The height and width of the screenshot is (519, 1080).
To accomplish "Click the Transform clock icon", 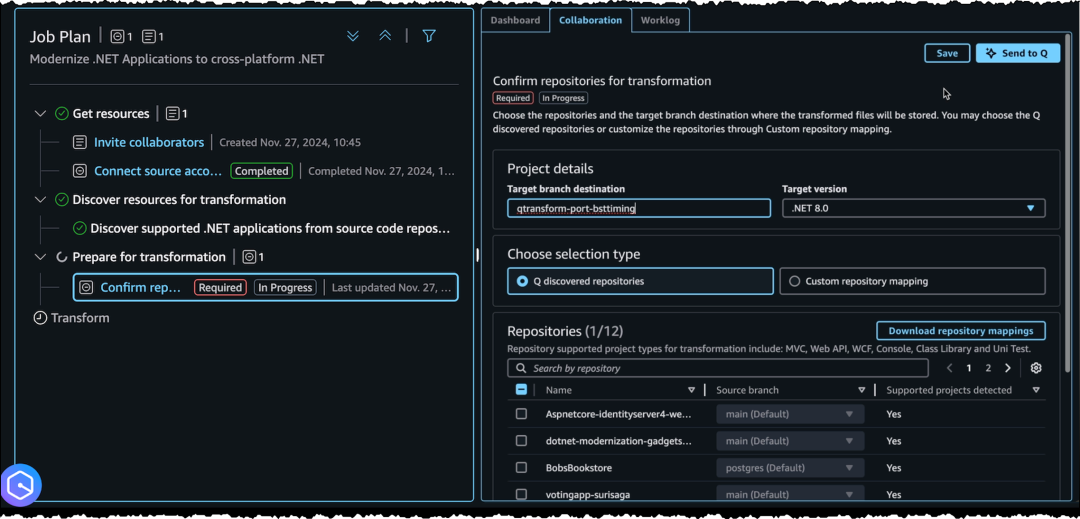I will point(41,318).
